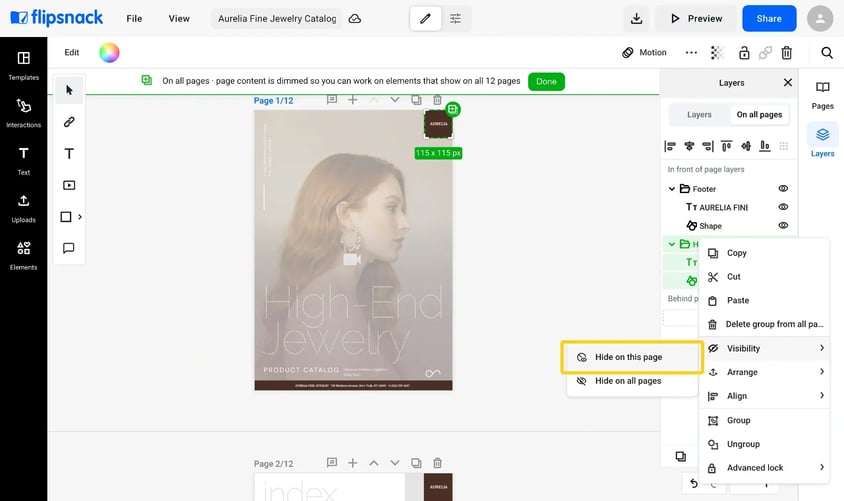The width and height of the screenshot is (844, 501).
Task: Select the video embed tool
Action: [x=69, y=185]
